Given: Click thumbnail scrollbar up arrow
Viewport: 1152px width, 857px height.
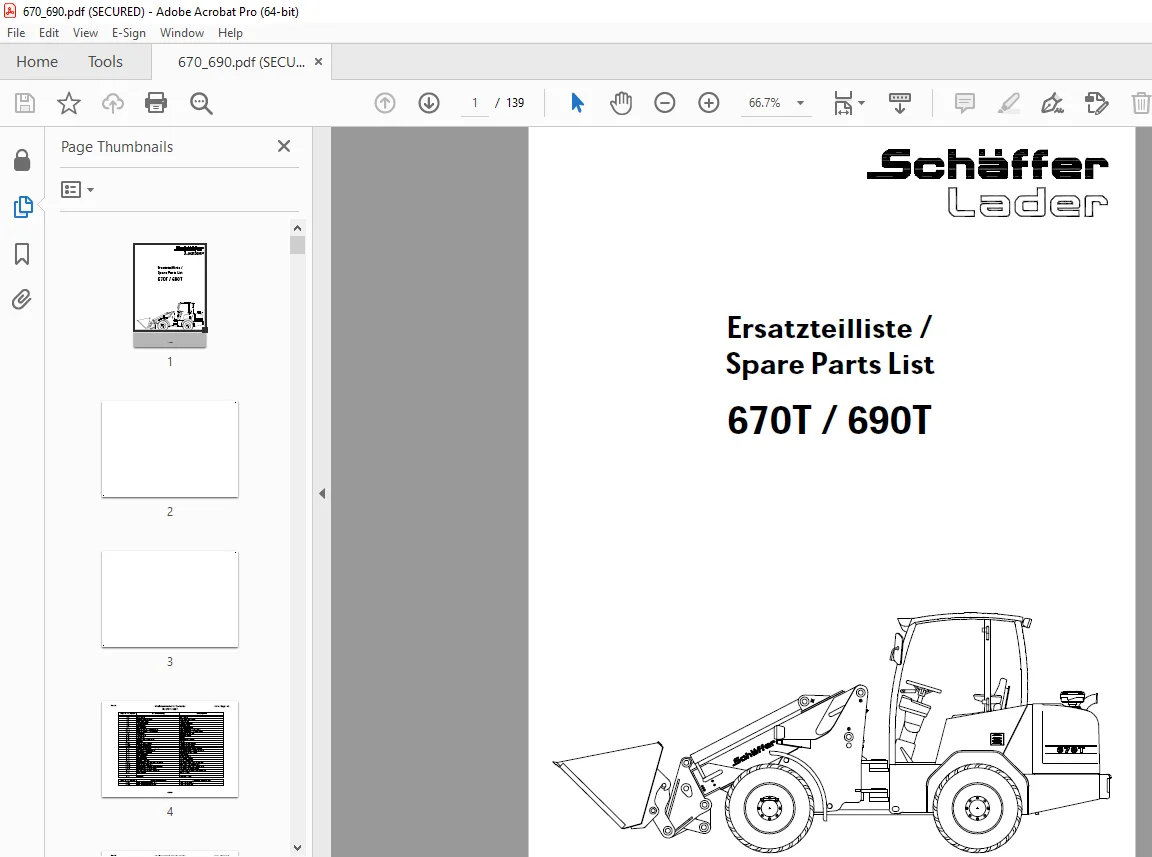Looking at the screenshot, I should pyautogui.click(x=298, y=228).
